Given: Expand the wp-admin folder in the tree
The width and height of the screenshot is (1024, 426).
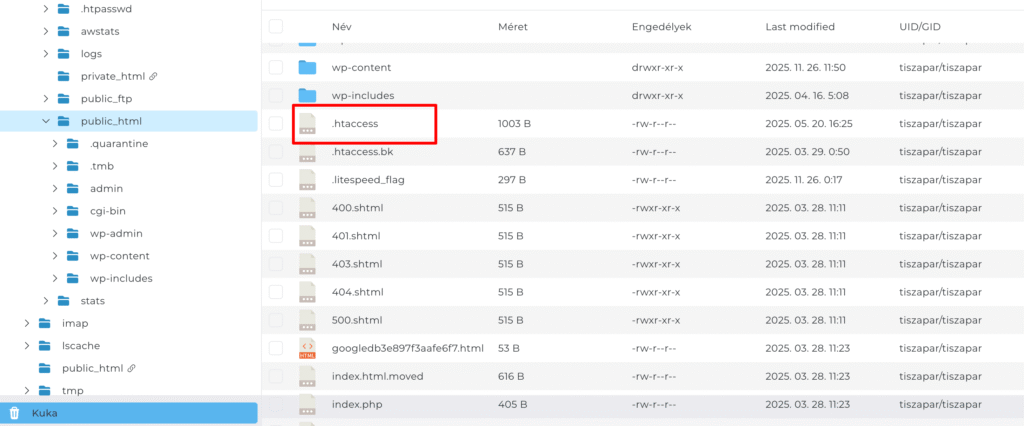Looking at the screenshot, I should tap(55, 233).
